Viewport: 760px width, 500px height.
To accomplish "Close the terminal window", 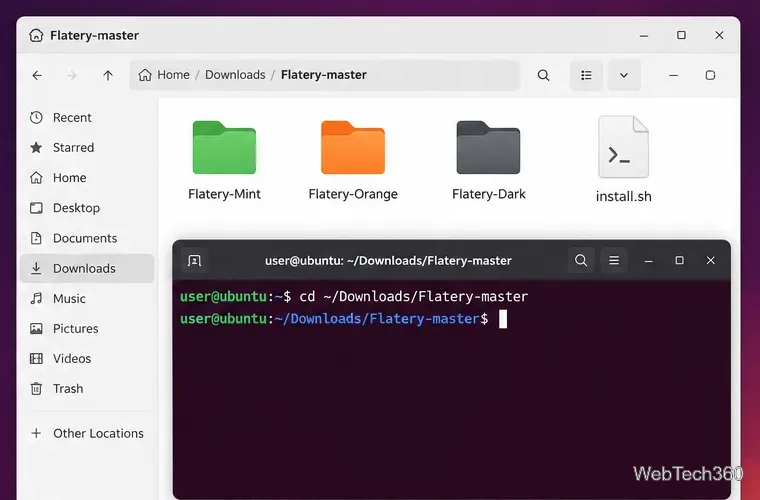I will click(711, 261).
